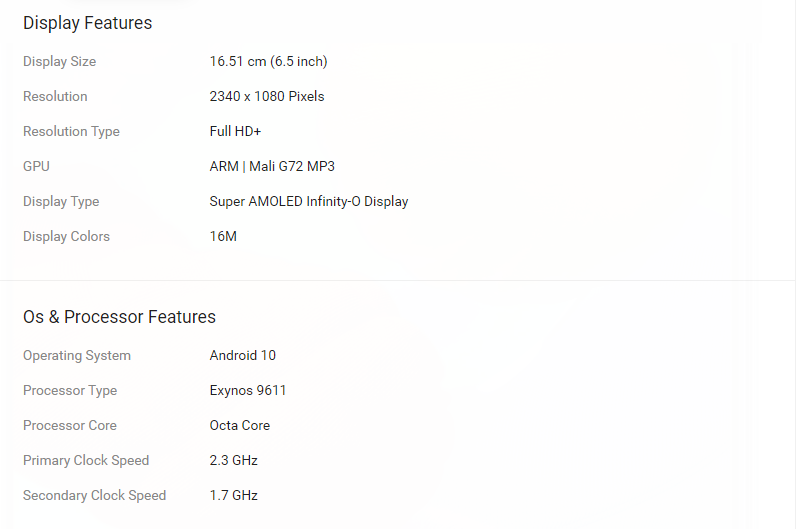
Task: Select the Full HD+ value
Action: [235, 132]
